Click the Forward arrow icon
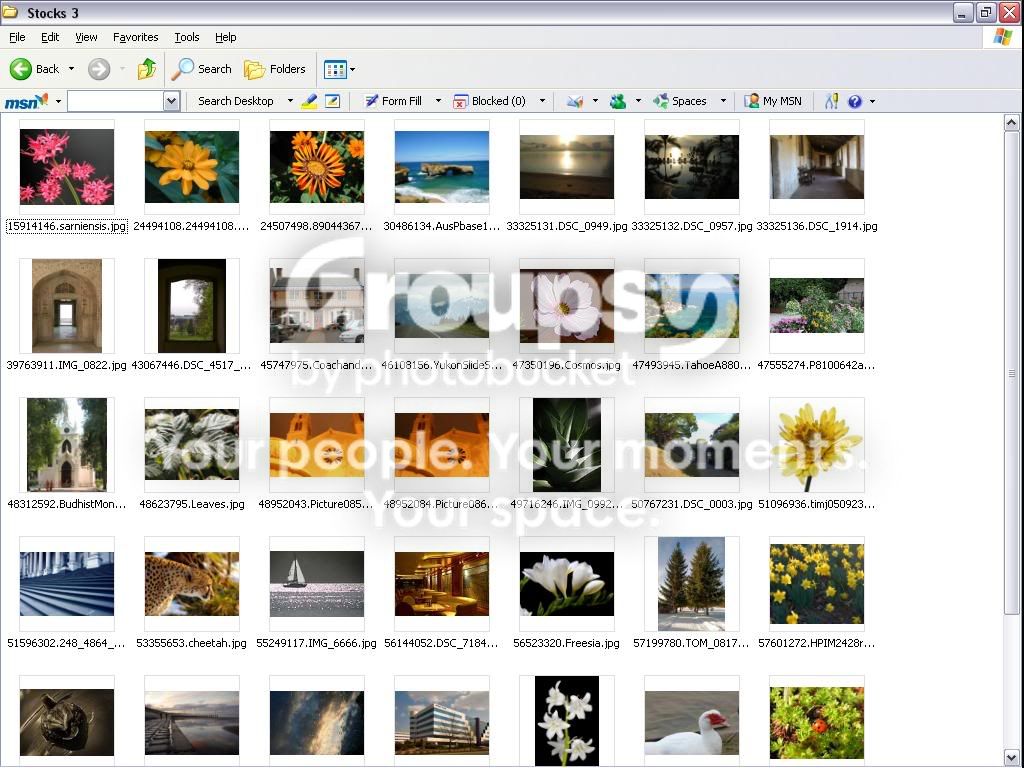Viewport: 1024px width, 768px height. [x=99, y=69]
